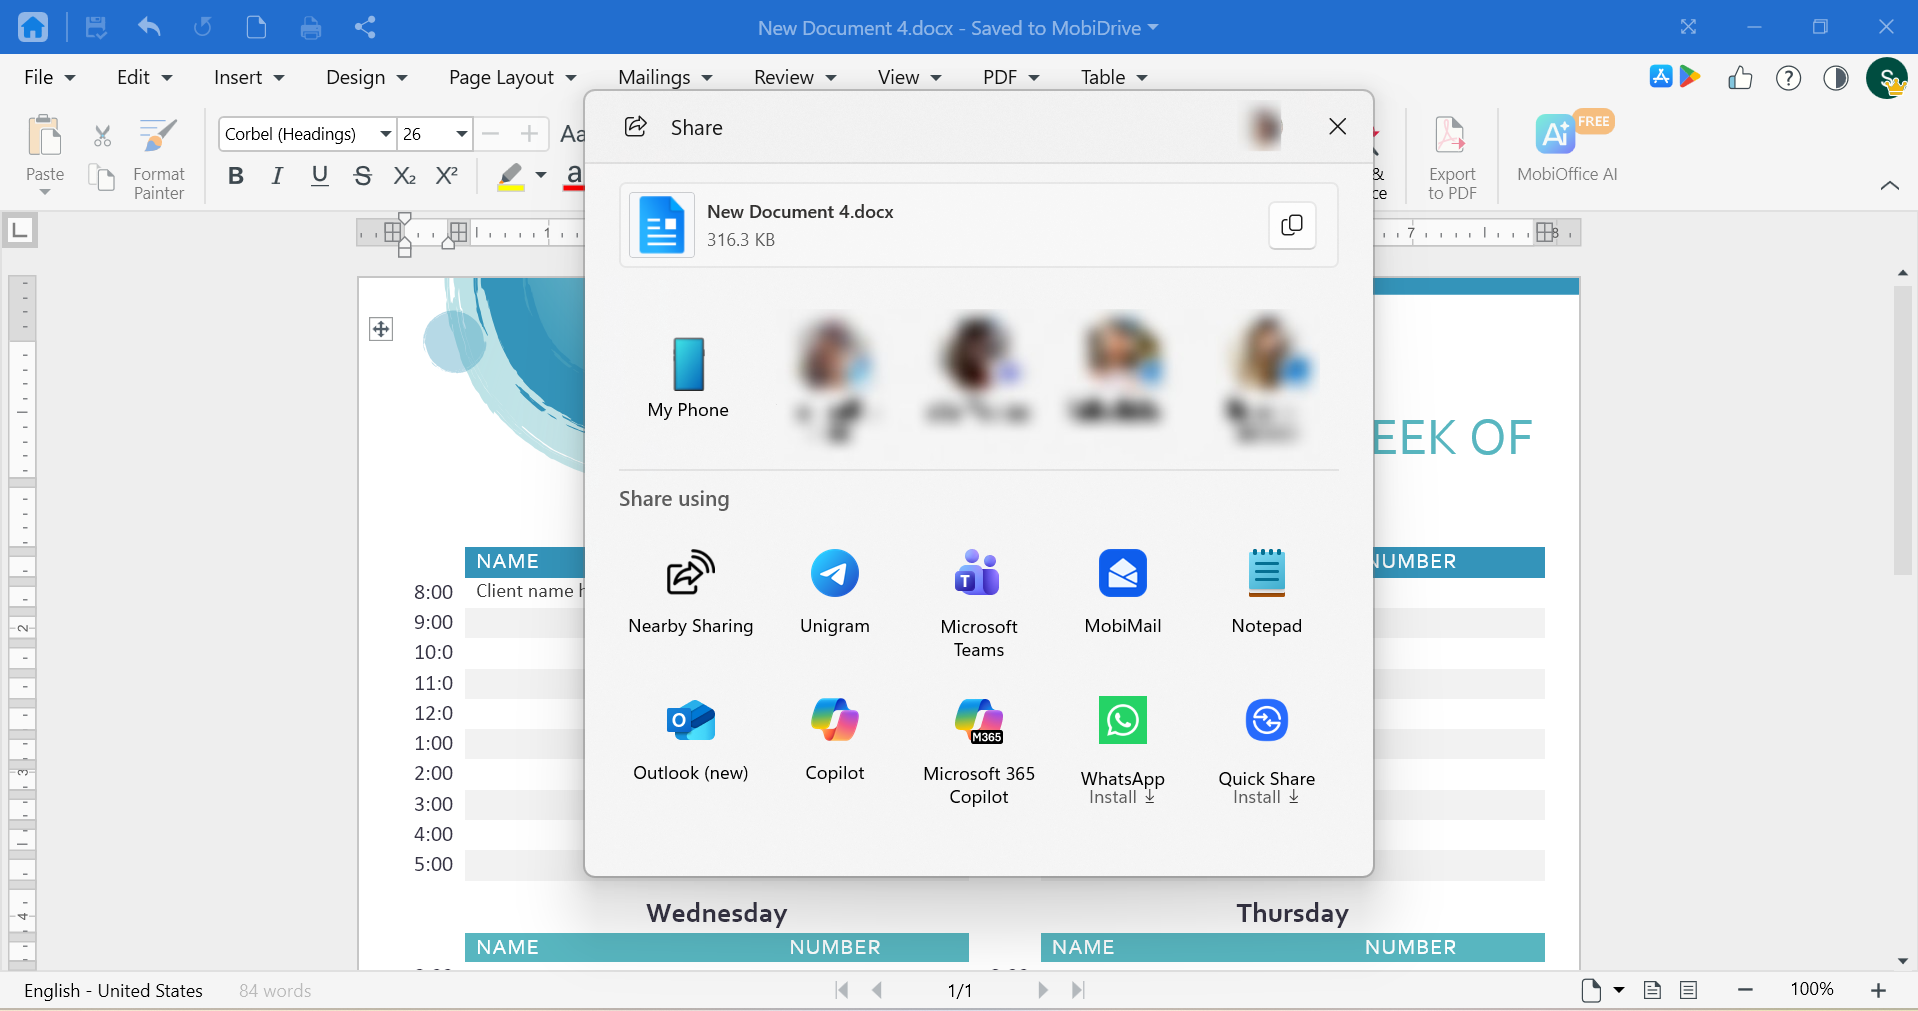Toggle bold formatting
1918x1011 pixels.
[236, 176]
